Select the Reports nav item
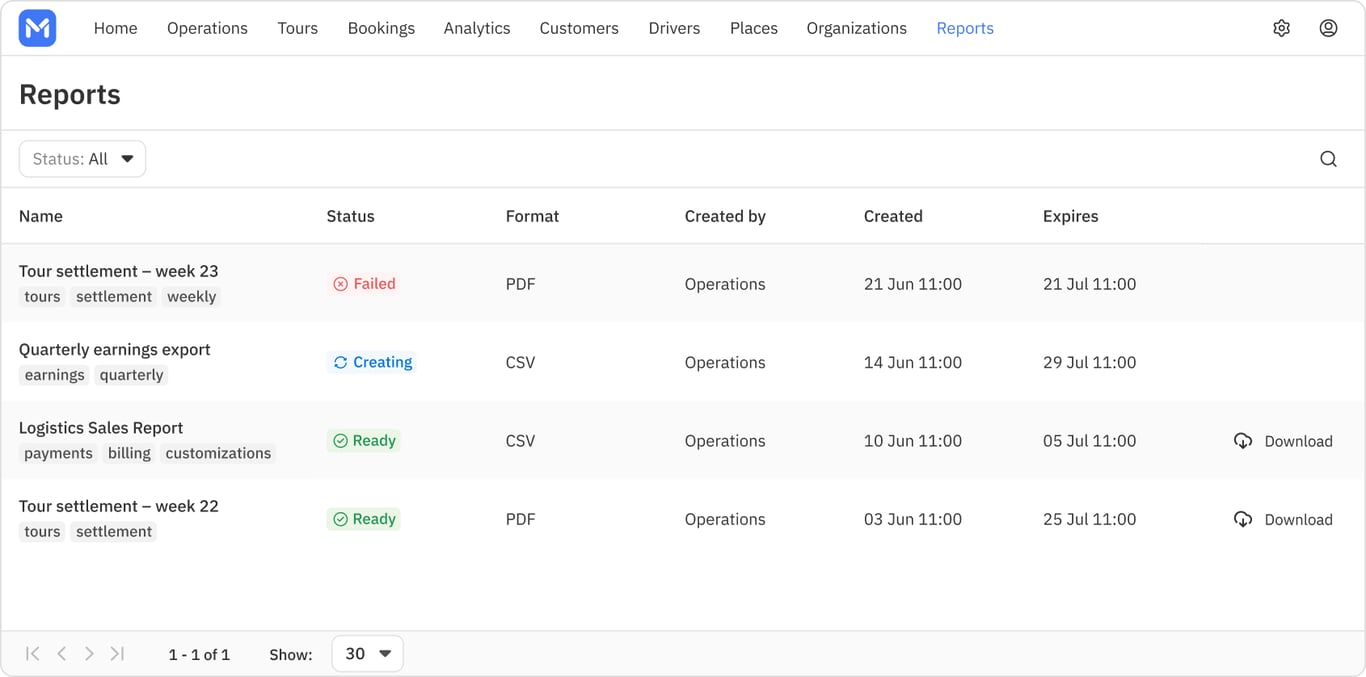The height and width of the screenshot is (677, 1366). click(x=965, y=28)
